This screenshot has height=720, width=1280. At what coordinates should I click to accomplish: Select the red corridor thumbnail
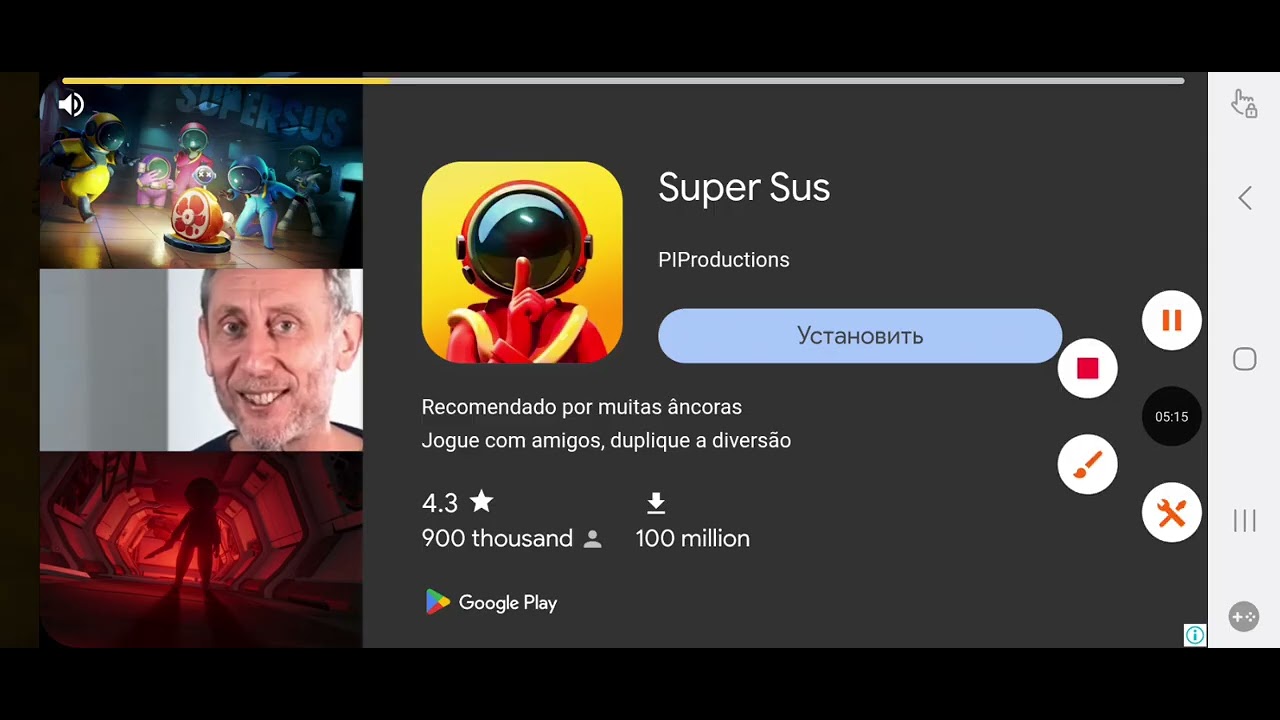point(201,549)
